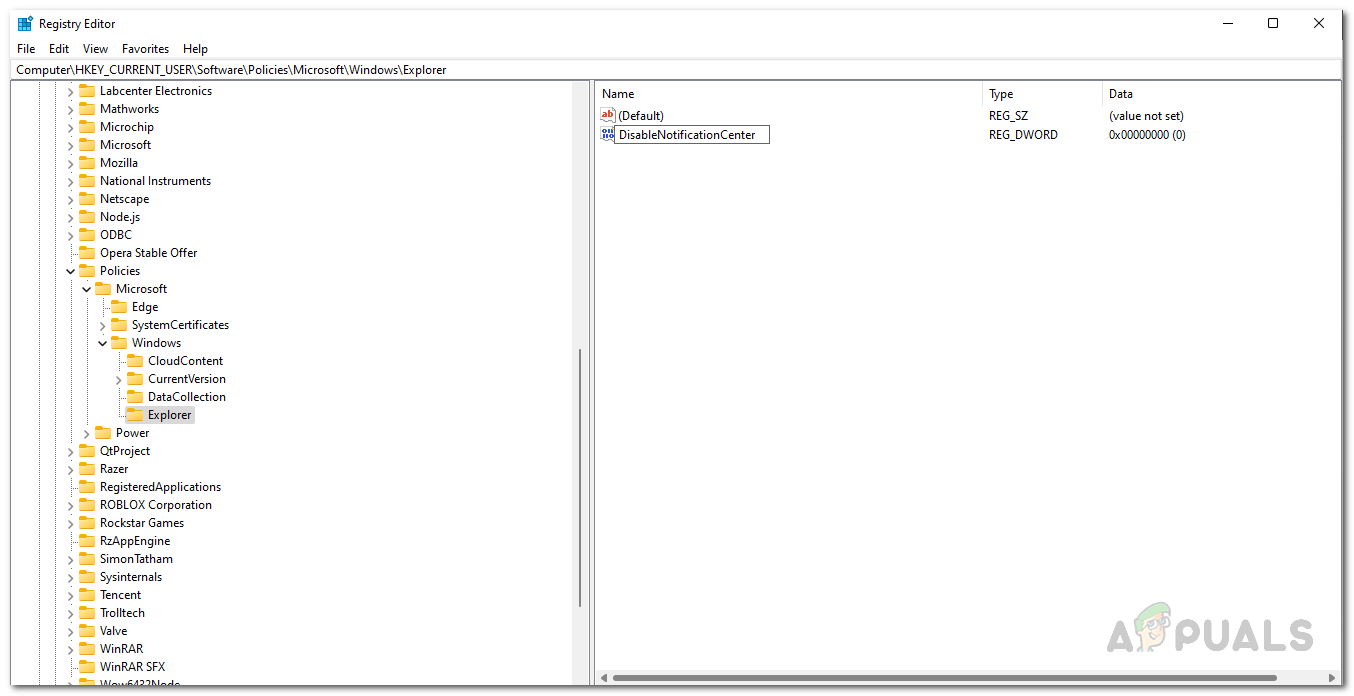
Task: Click the Microchip folder icon
Action: tap(87, 127)
